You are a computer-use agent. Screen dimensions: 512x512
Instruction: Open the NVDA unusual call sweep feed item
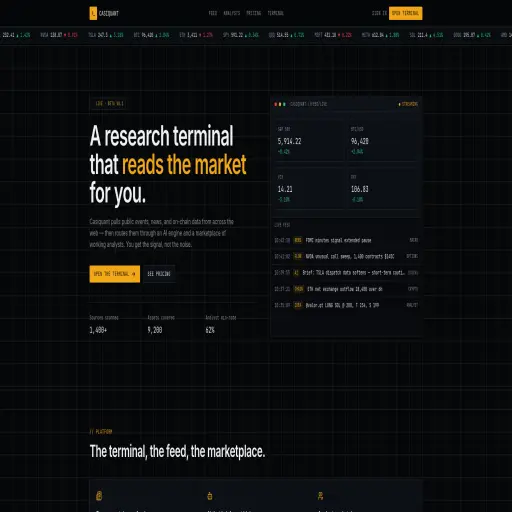tap(346, 256)
